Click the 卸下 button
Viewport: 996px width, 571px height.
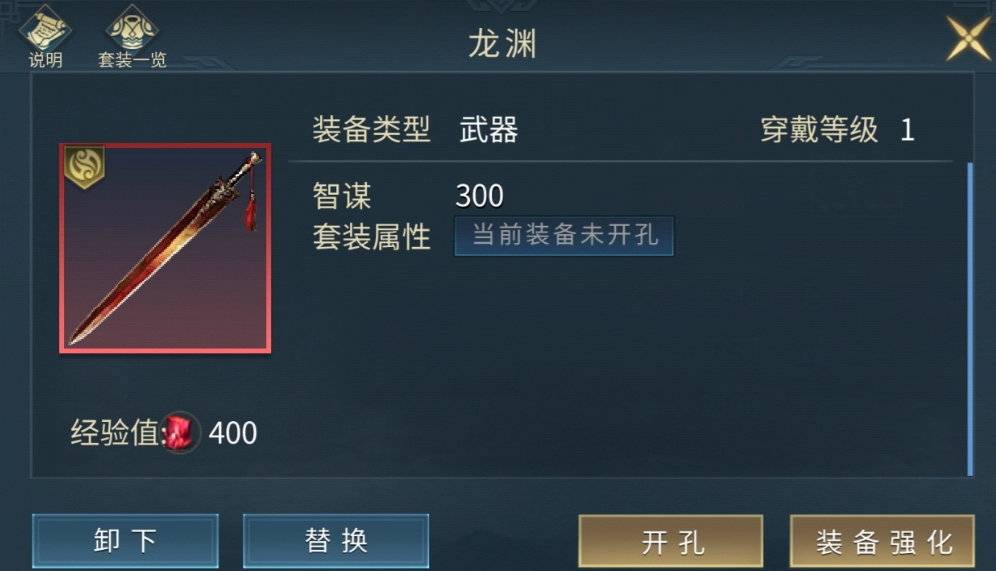tap(125, 541)
